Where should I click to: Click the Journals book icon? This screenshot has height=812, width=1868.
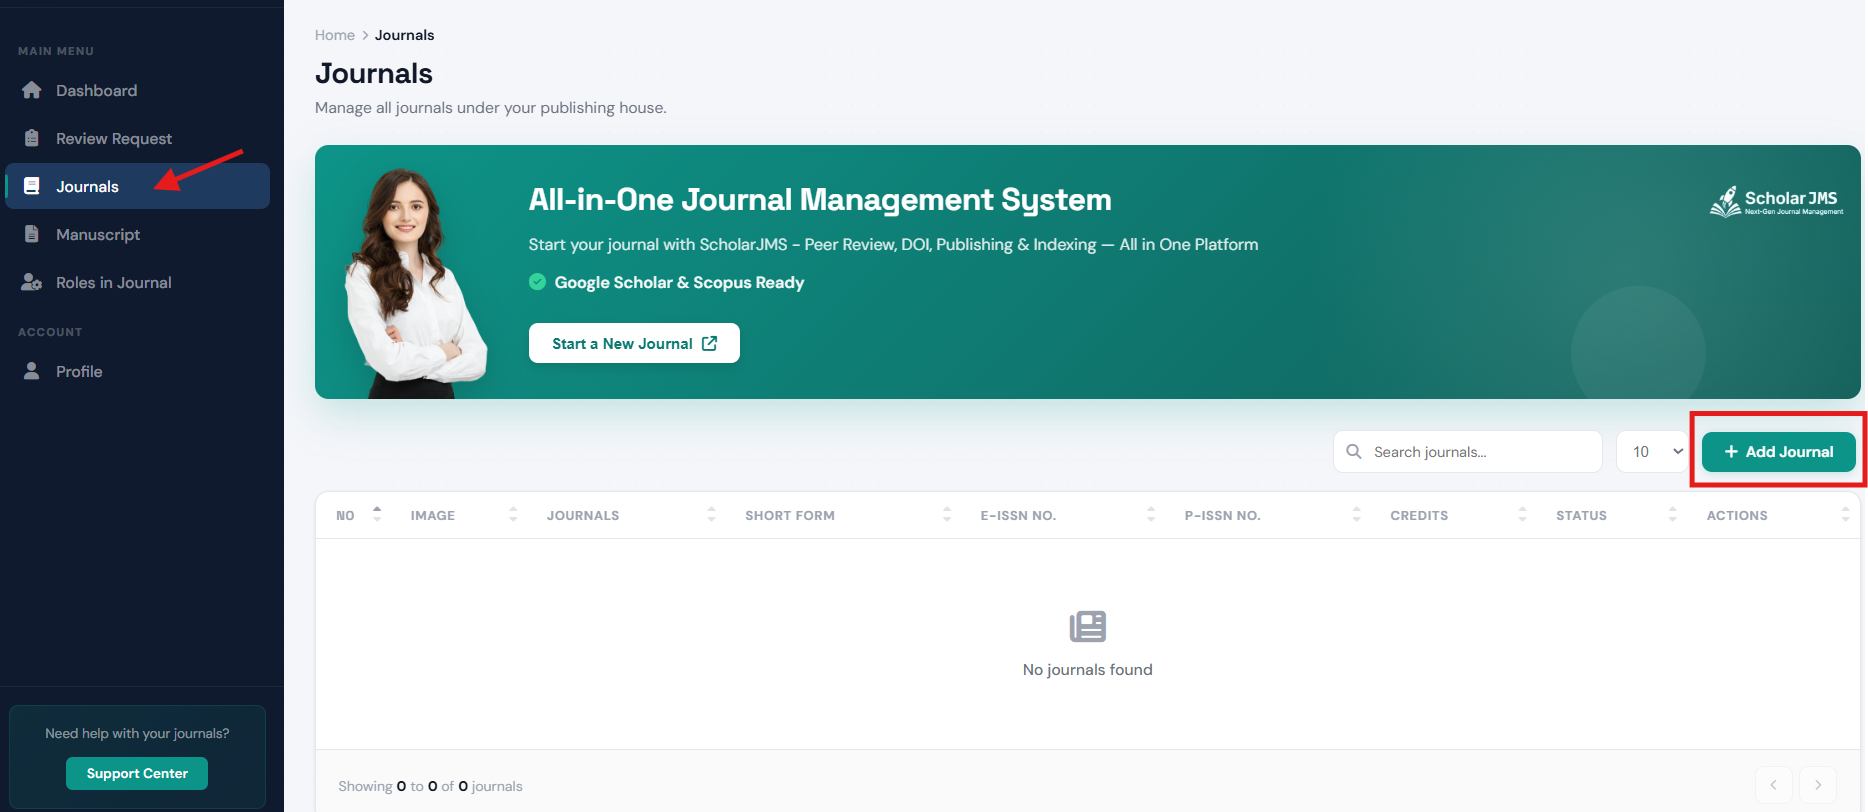coord(32,186)
